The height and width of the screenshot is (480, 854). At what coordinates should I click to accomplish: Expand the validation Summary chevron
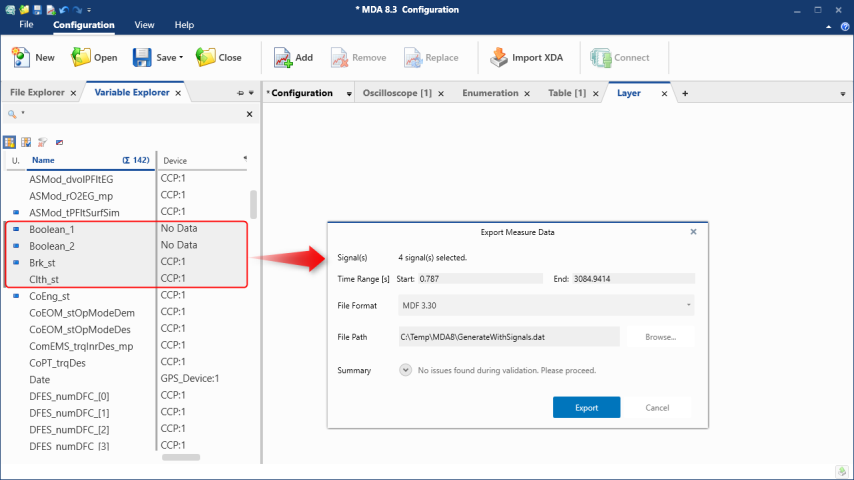(x=405, y=370)
